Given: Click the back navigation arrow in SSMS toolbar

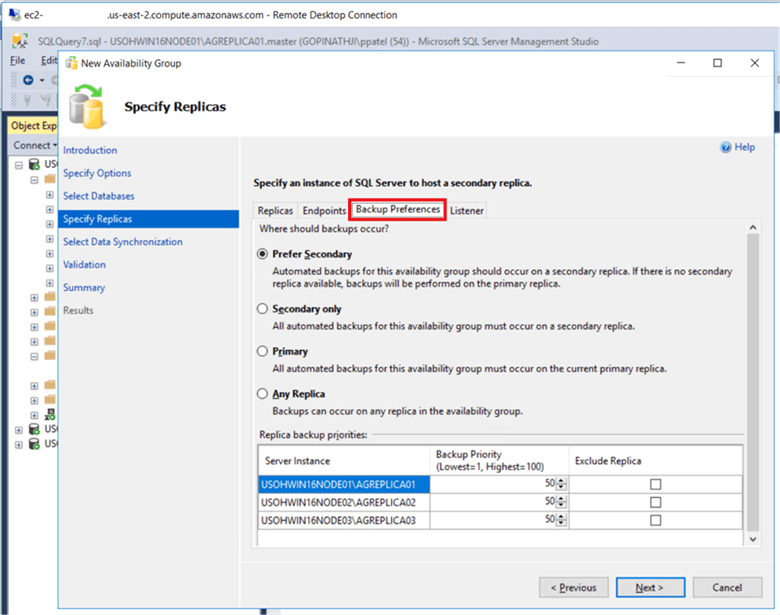Looking at the screenshot, I should [x=28, y=80].
